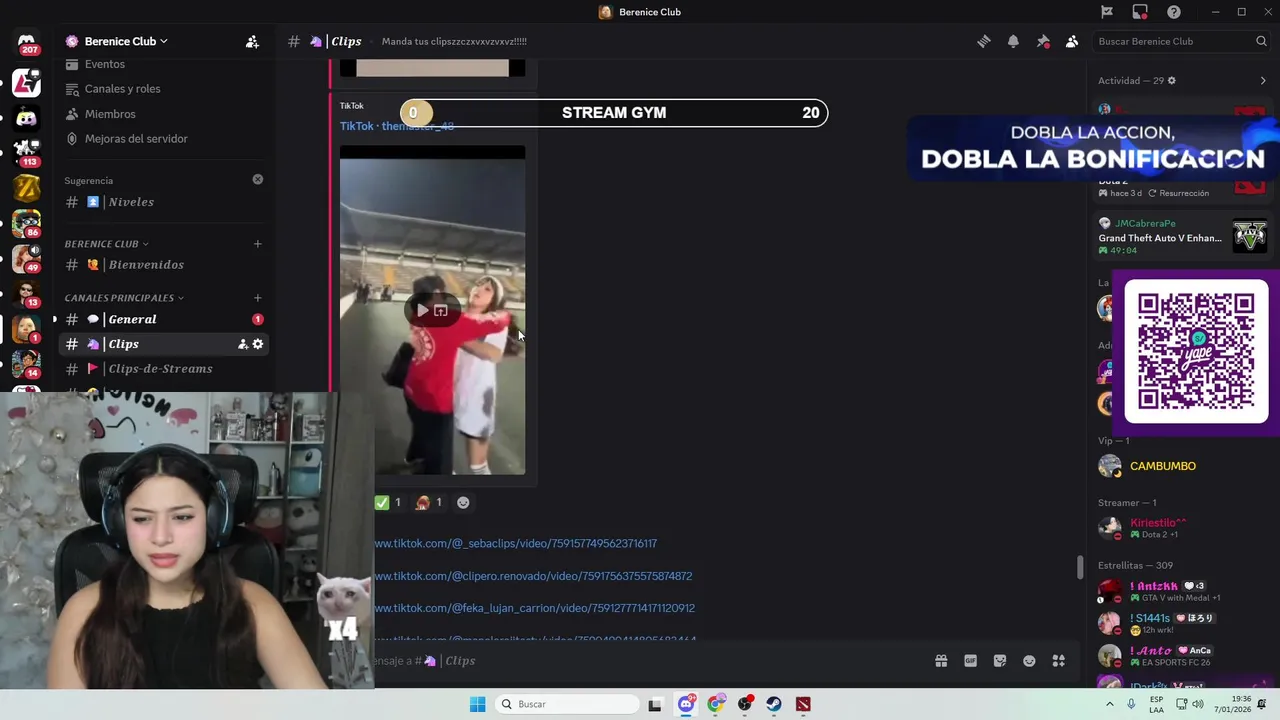
Task: Open the emoji picker in message bar
Action: point(1029,661)
